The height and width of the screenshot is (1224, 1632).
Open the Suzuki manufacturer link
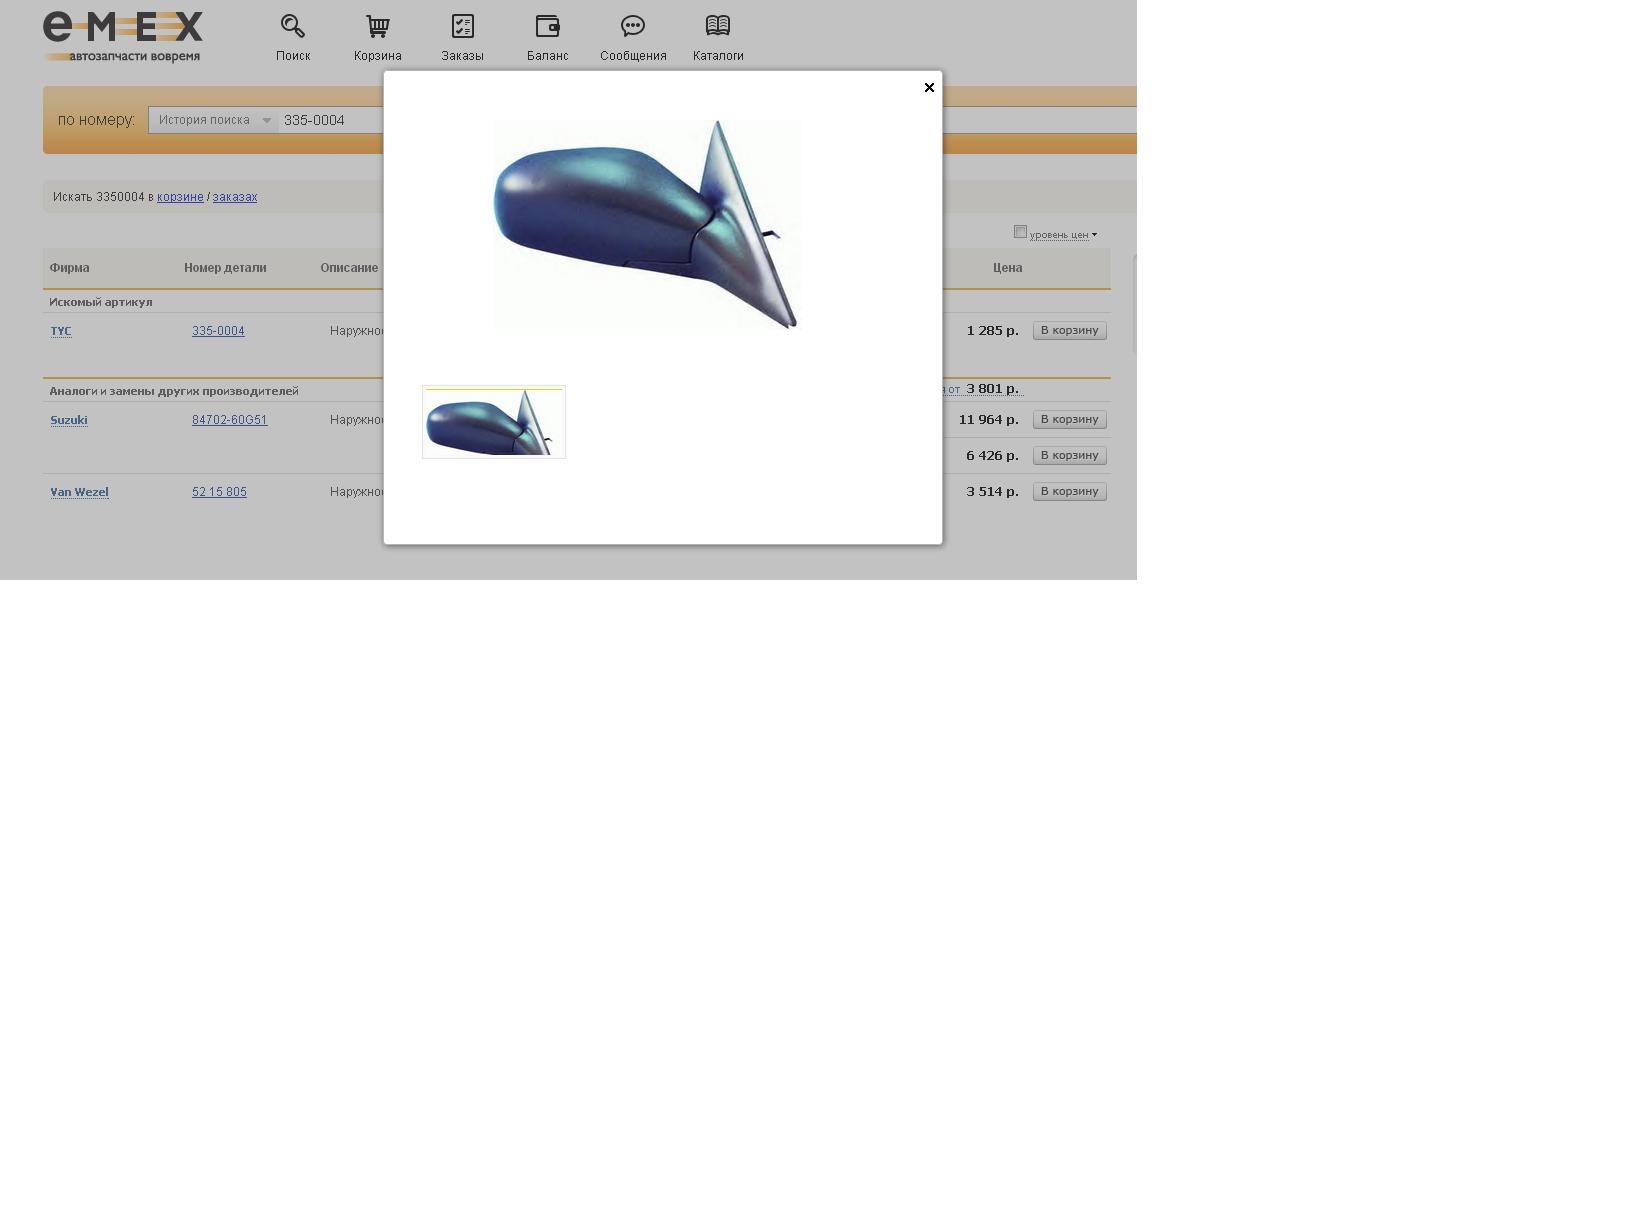[69, 420]
